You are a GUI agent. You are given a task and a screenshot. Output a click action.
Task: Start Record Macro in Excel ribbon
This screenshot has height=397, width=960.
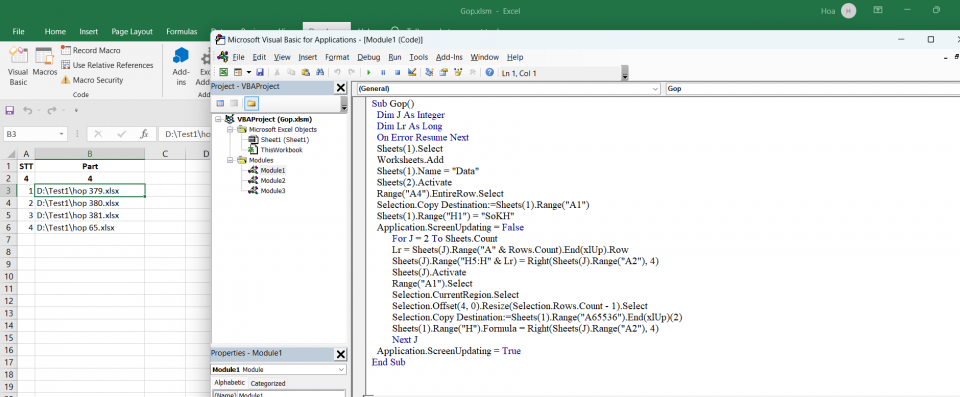[91, 50]
